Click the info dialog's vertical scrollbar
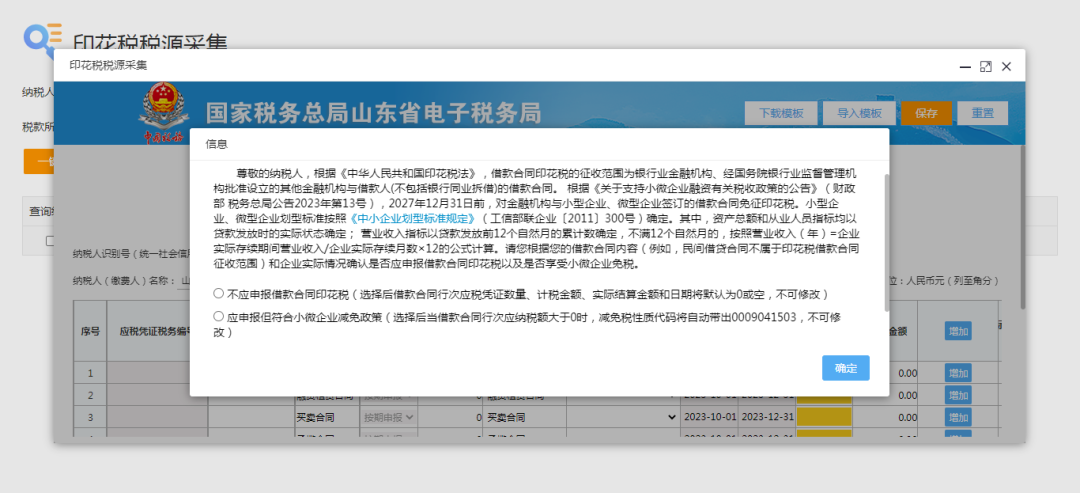This screenshot has height=493, width=1080. click(886, 241)
